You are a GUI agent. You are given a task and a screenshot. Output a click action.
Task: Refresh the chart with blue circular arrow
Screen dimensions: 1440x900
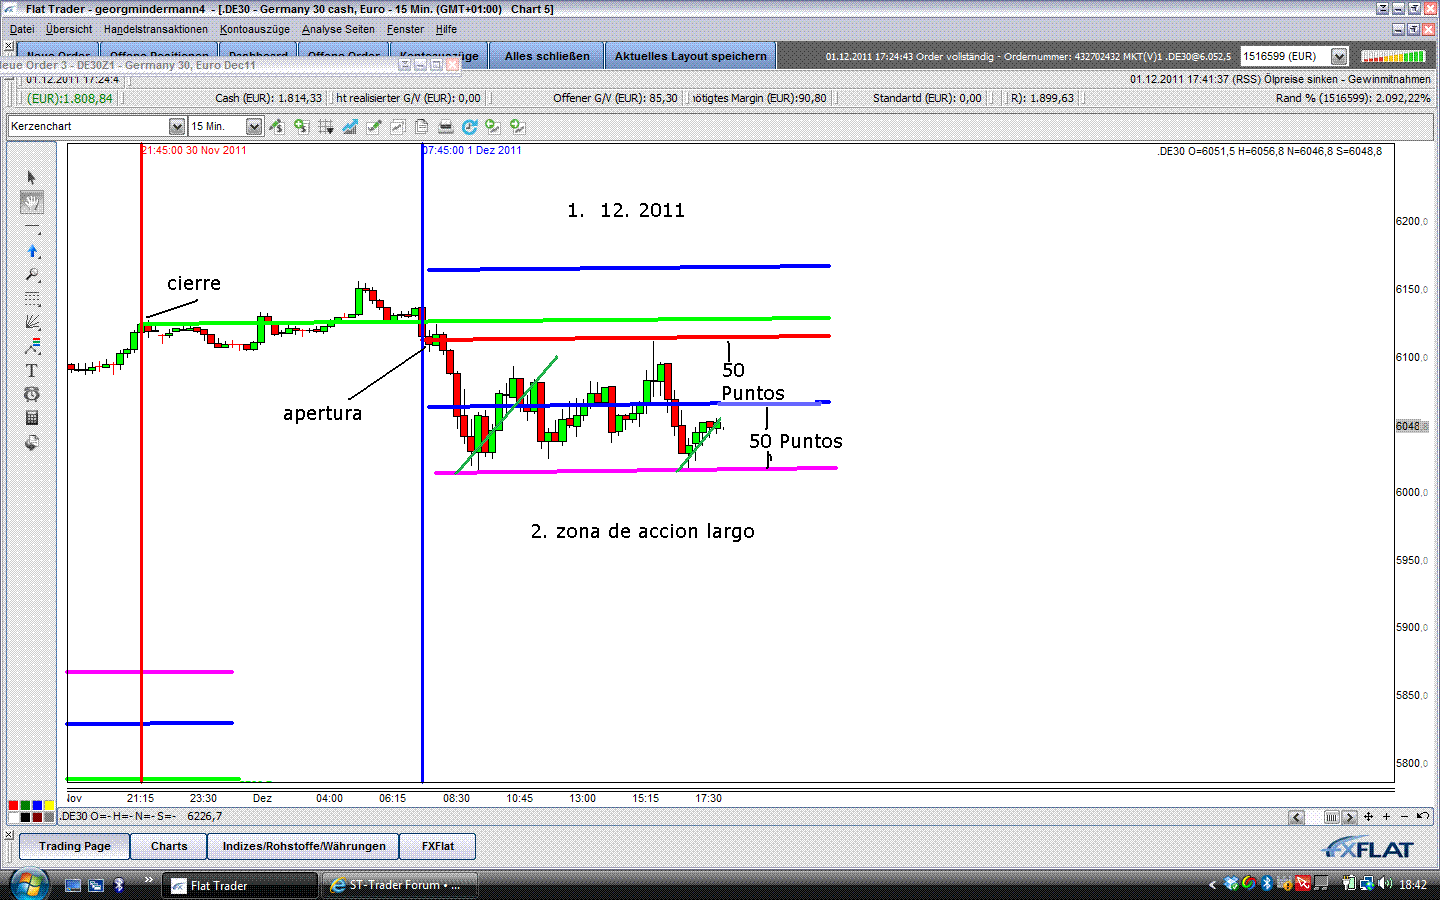coord(469,126)
